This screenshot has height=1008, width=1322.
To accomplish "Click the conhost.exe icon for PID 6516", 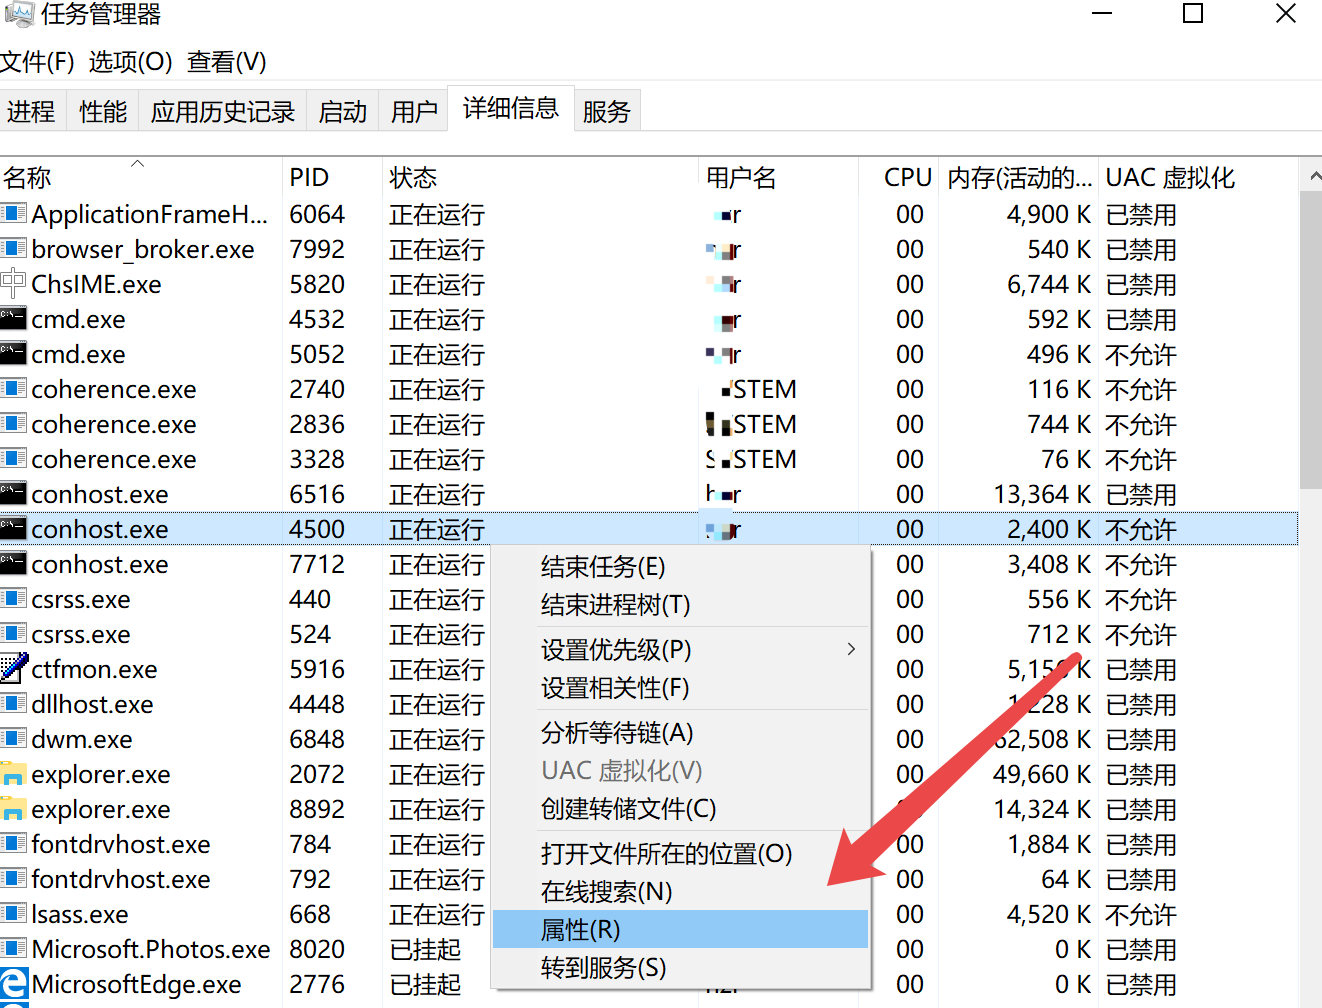I will pos(14,494).
